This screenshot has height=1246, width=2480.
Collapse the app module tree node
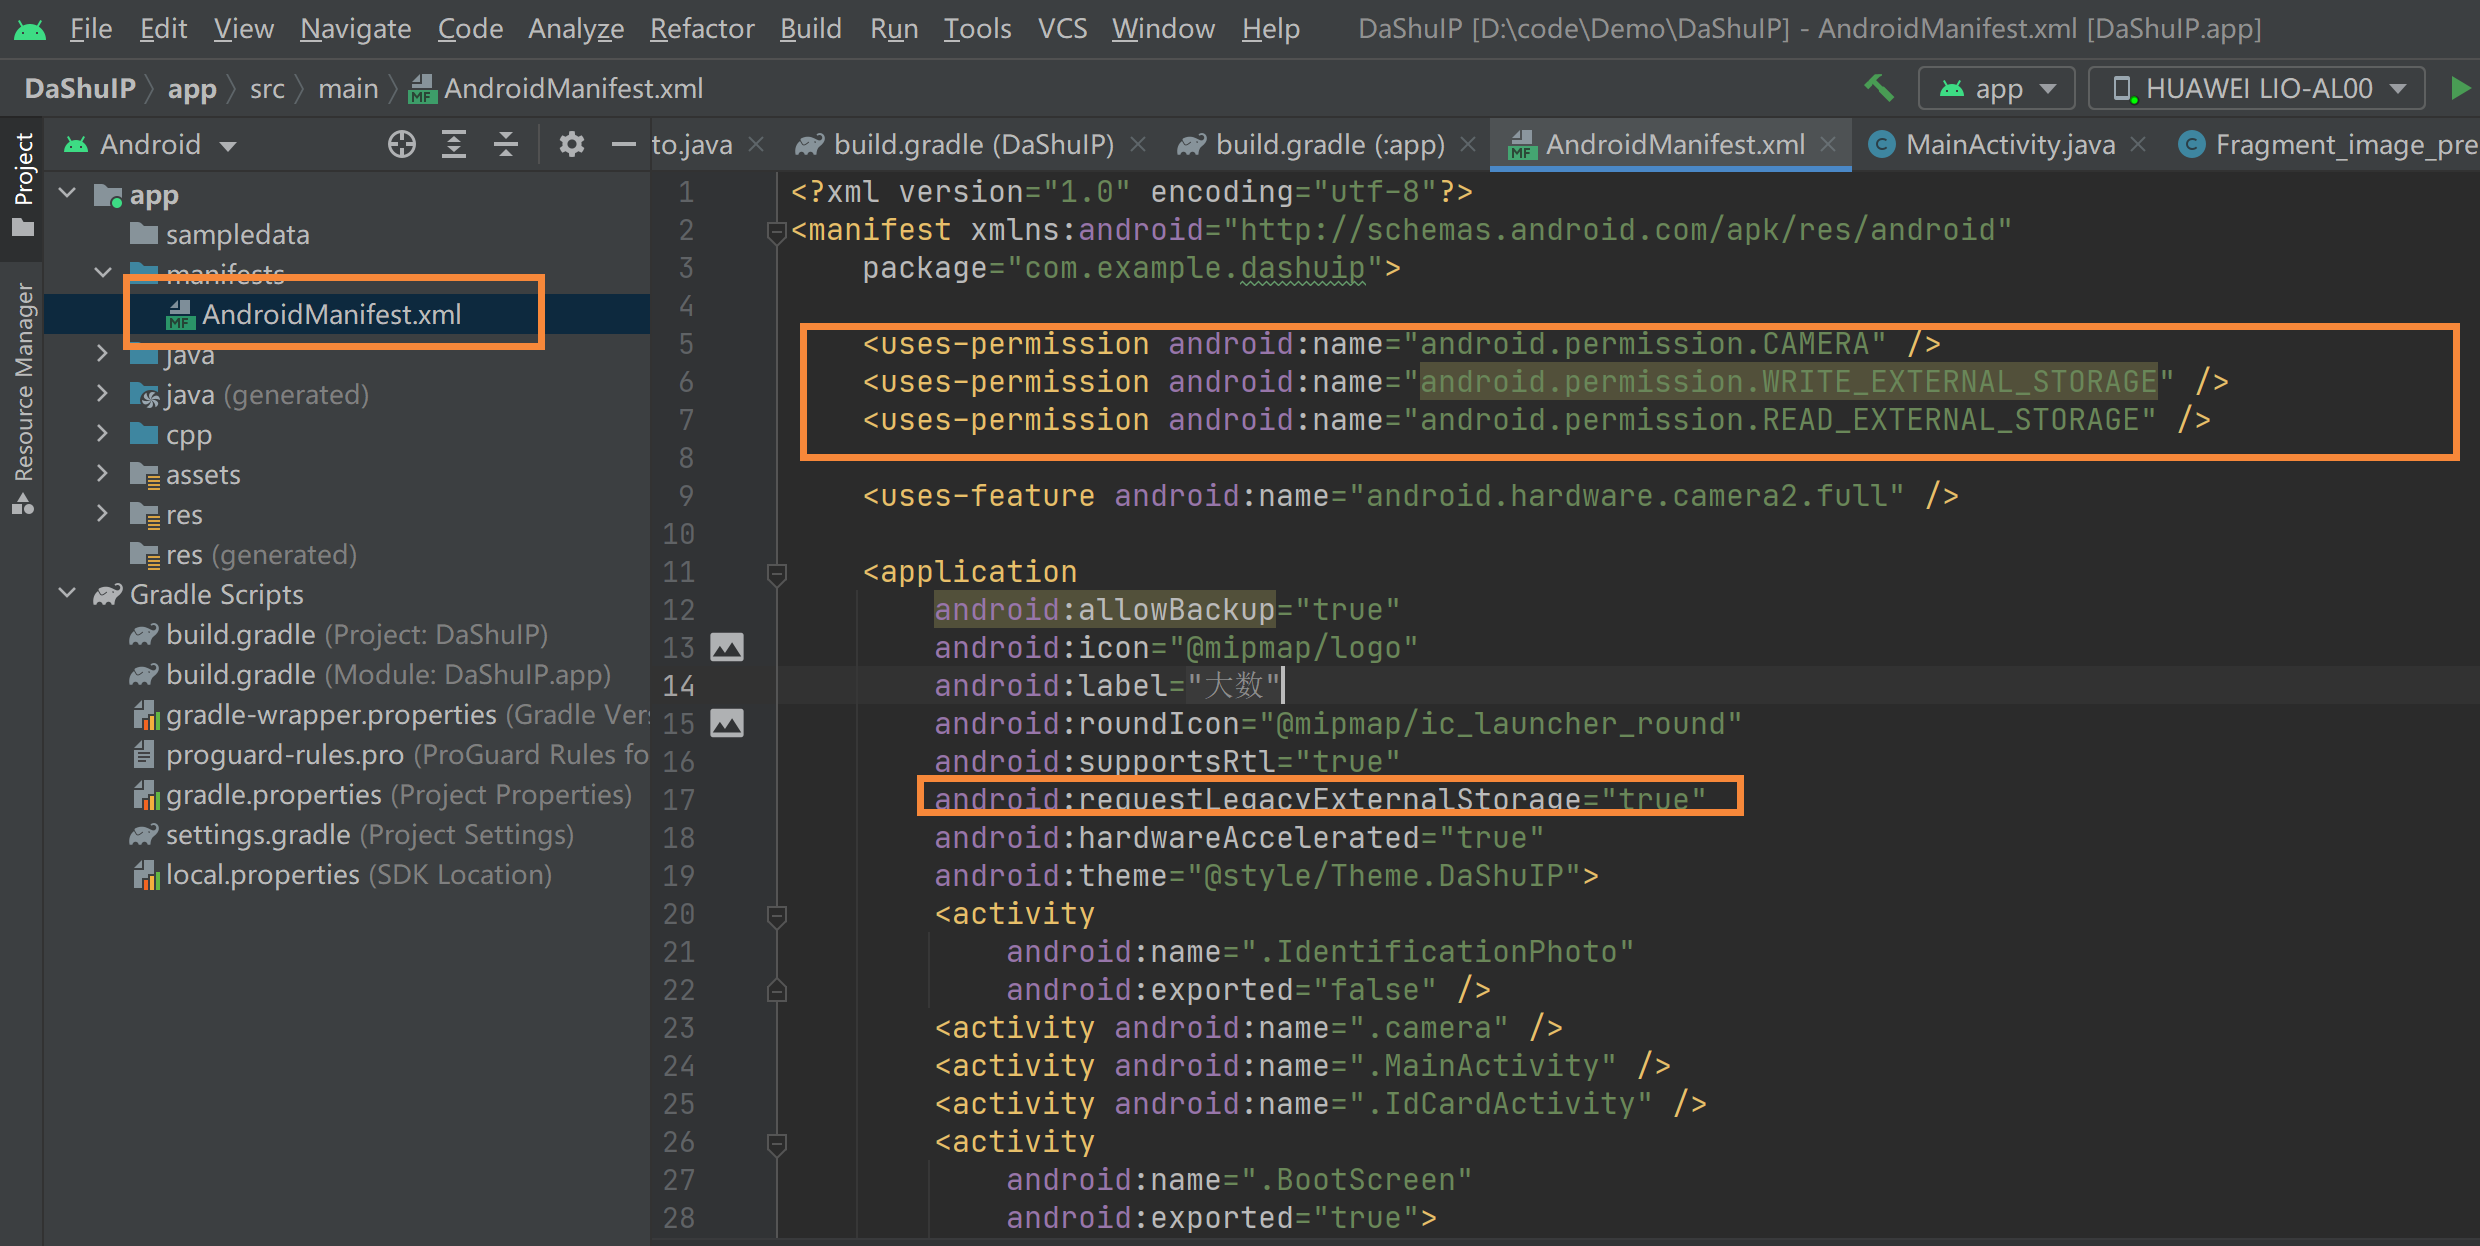coord(67,194)
